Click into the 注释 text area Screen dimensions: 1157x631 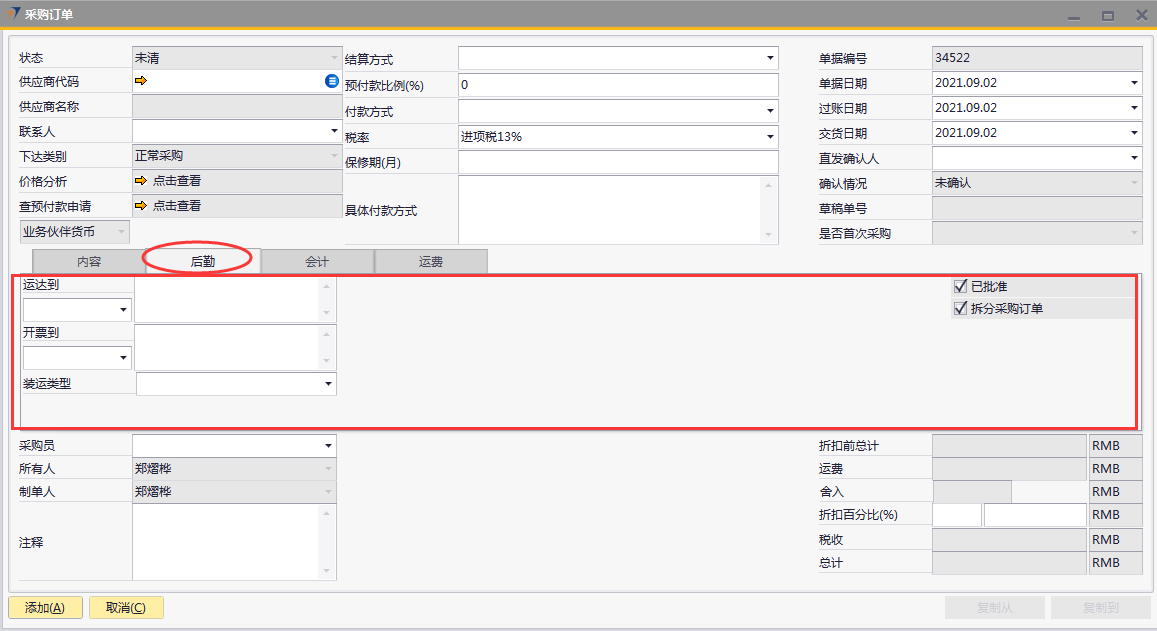pos(225,541)
